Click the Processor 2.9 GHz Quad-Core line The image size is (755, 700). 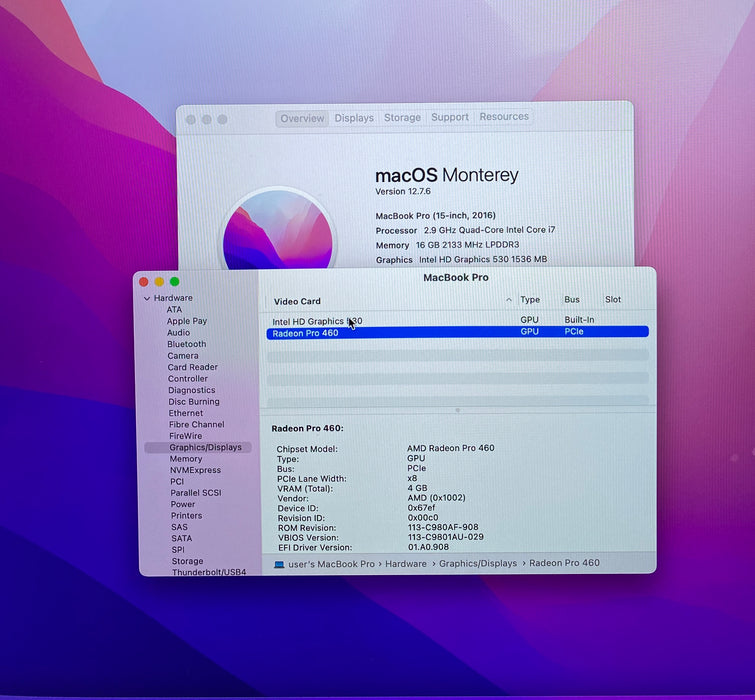465,230
